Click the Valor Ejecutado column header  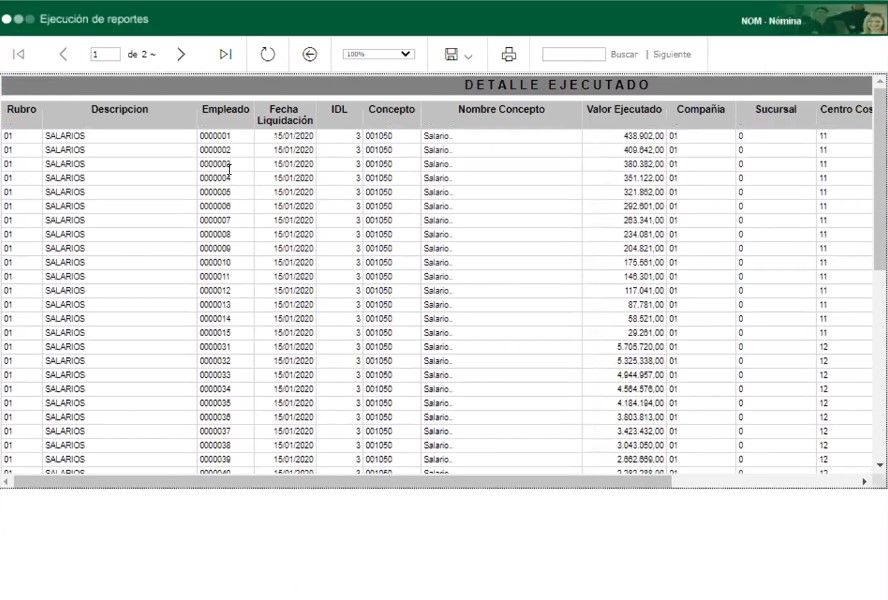coord(624,109)
